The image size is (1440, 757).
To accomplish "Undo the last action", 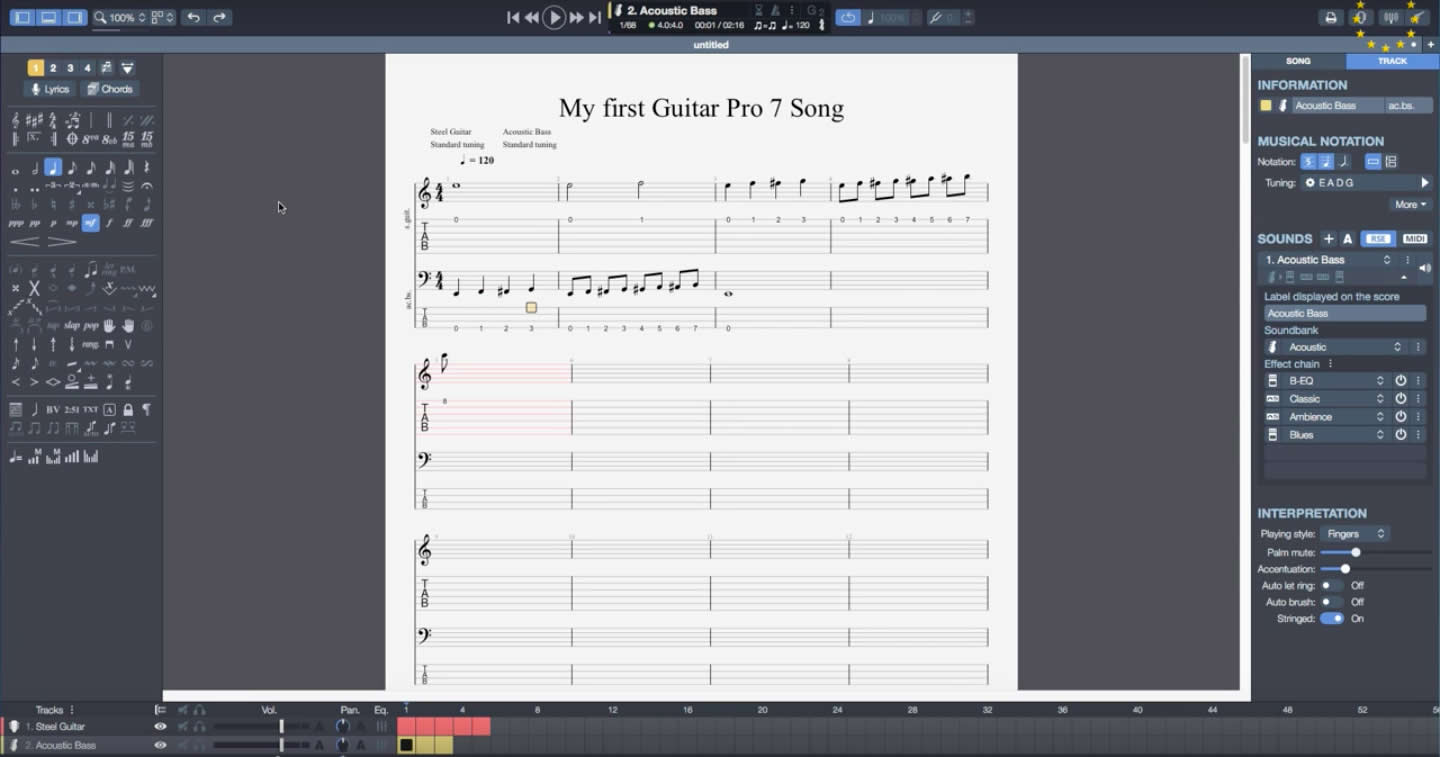I will tap(193, 17).
